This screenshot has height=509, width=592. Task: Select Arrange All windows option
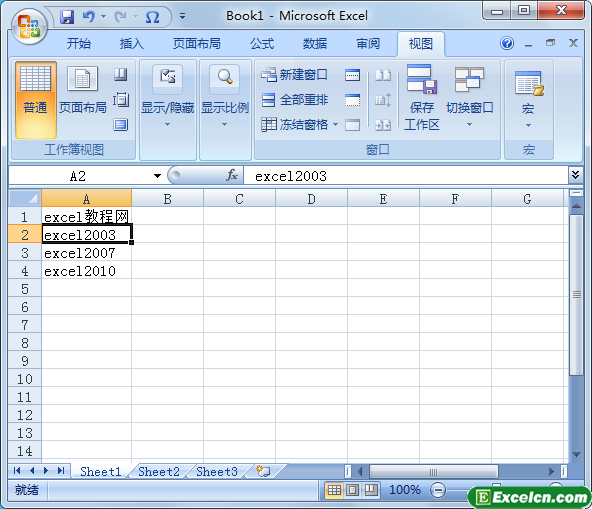(x=294, y=100)
